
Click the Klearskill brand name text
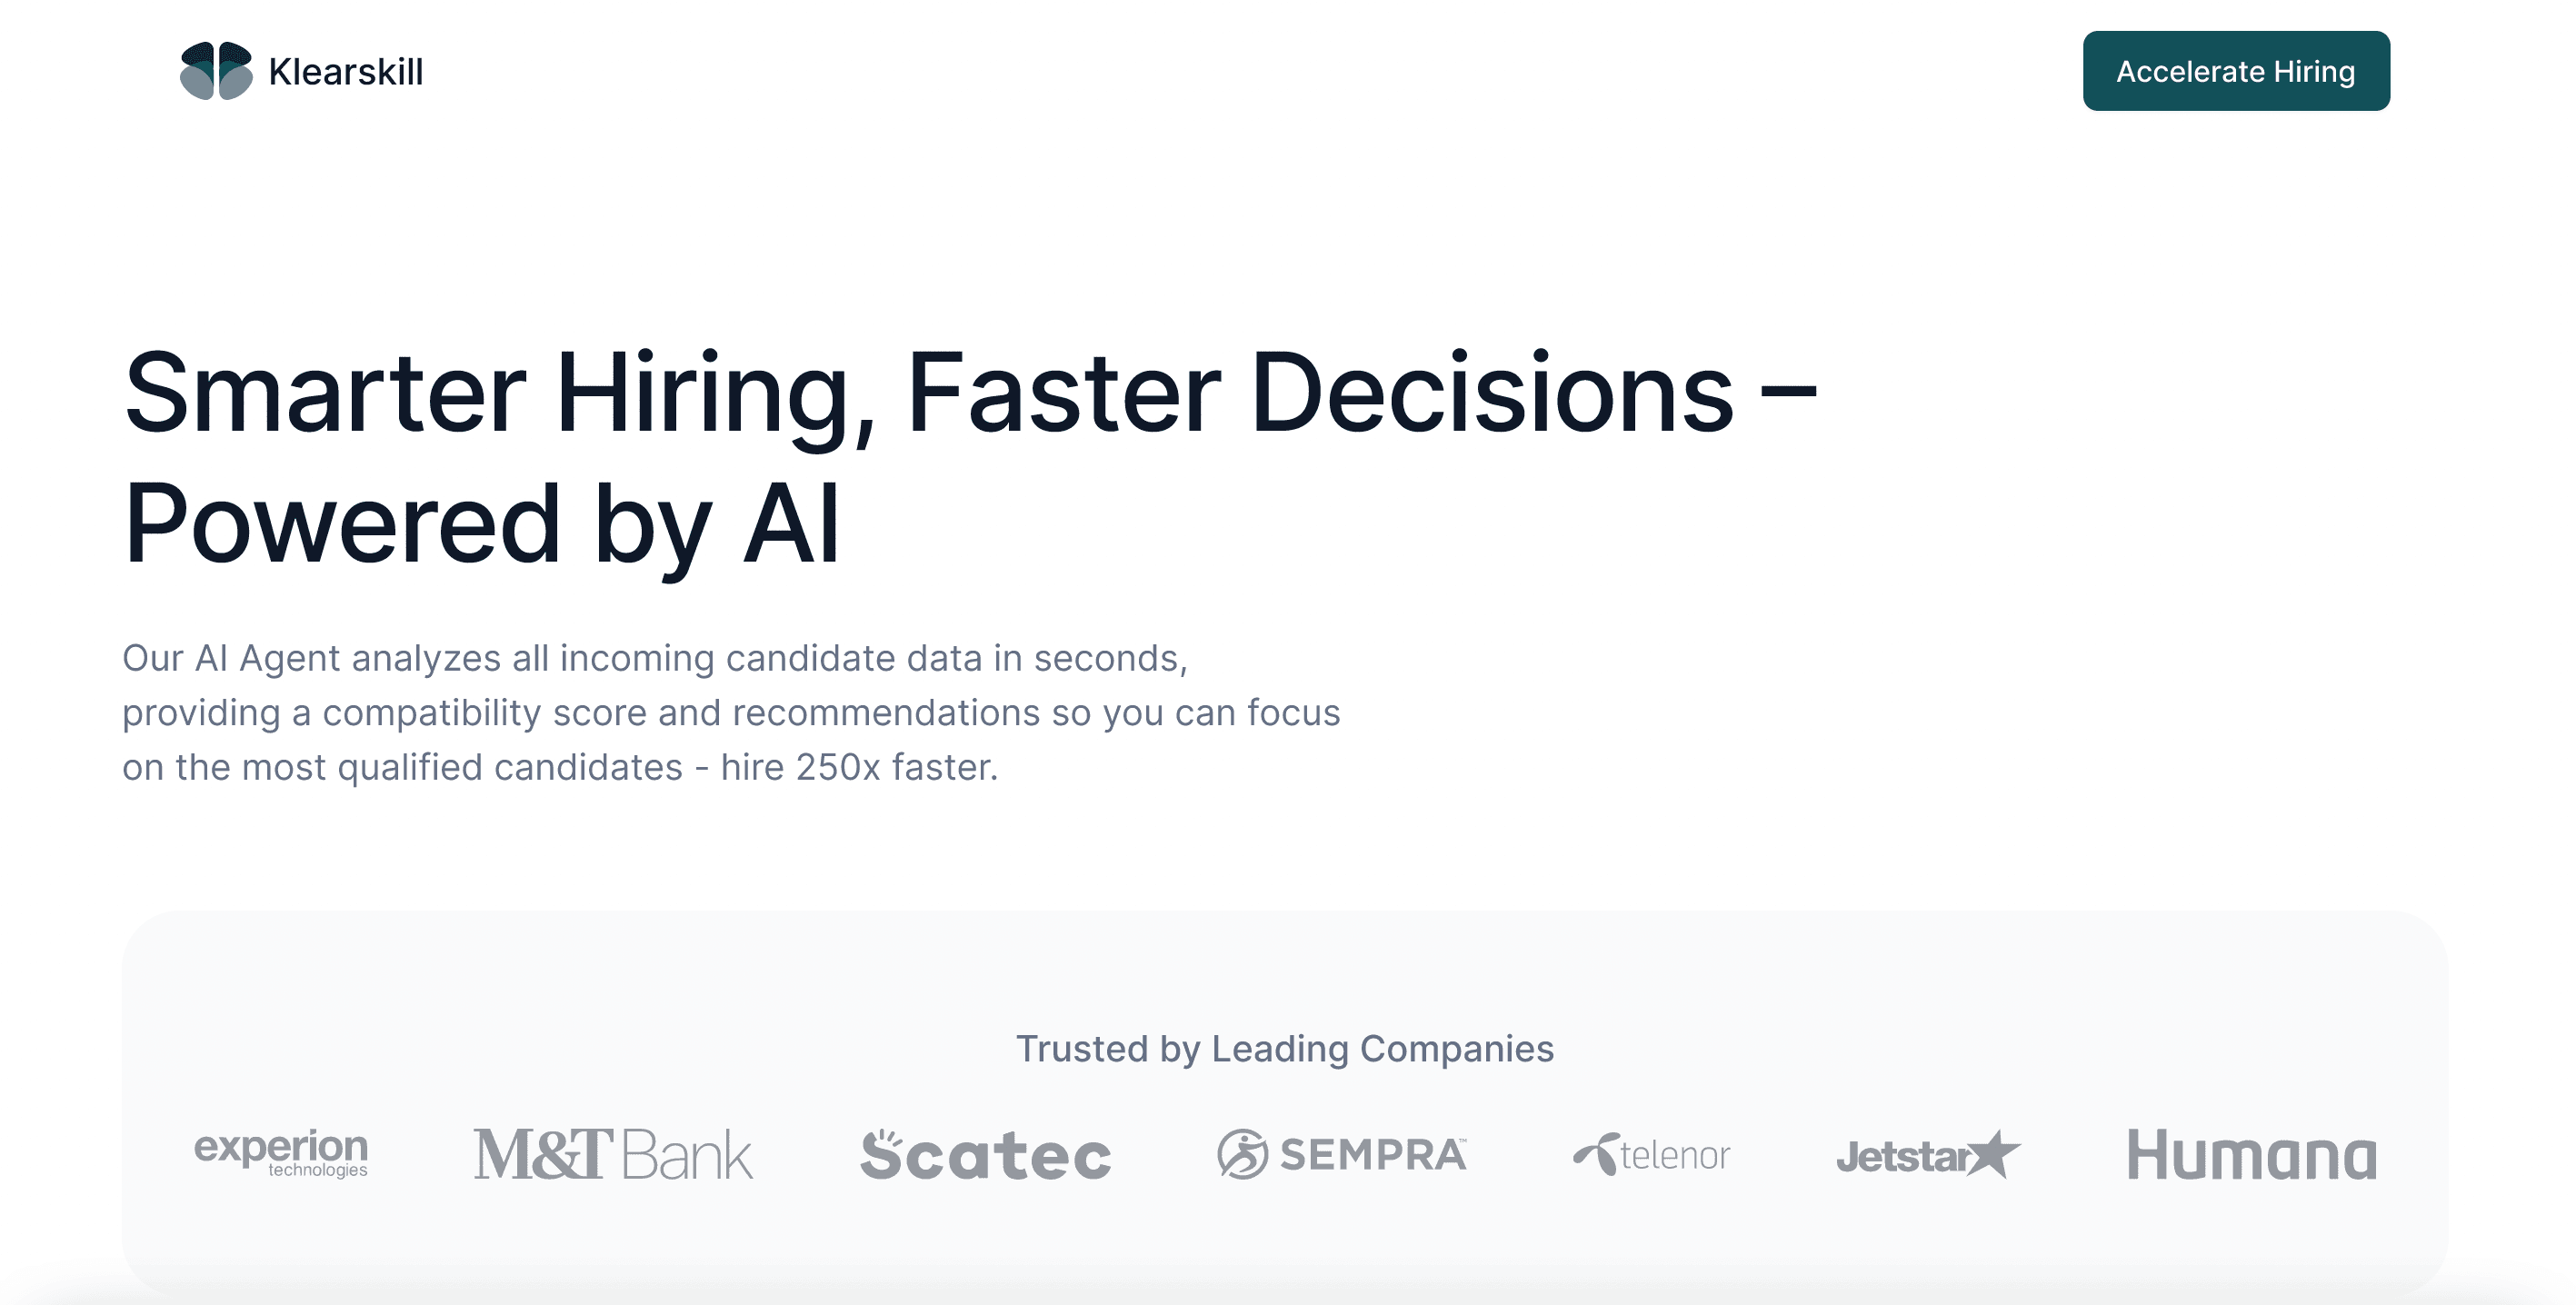coord(346,72)
